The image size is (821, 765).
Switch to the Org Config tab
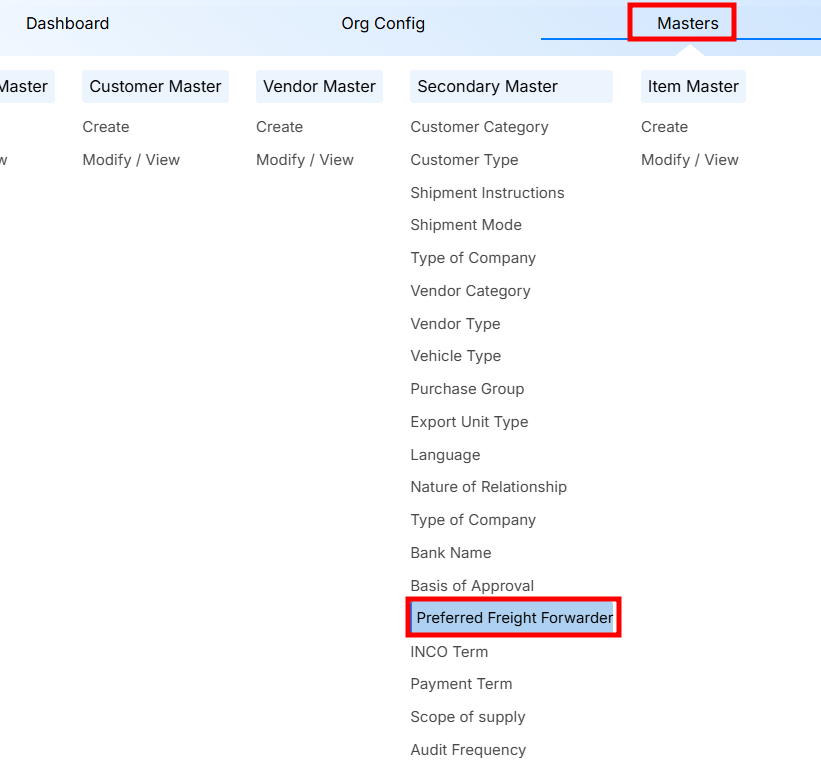pos(383,23)
